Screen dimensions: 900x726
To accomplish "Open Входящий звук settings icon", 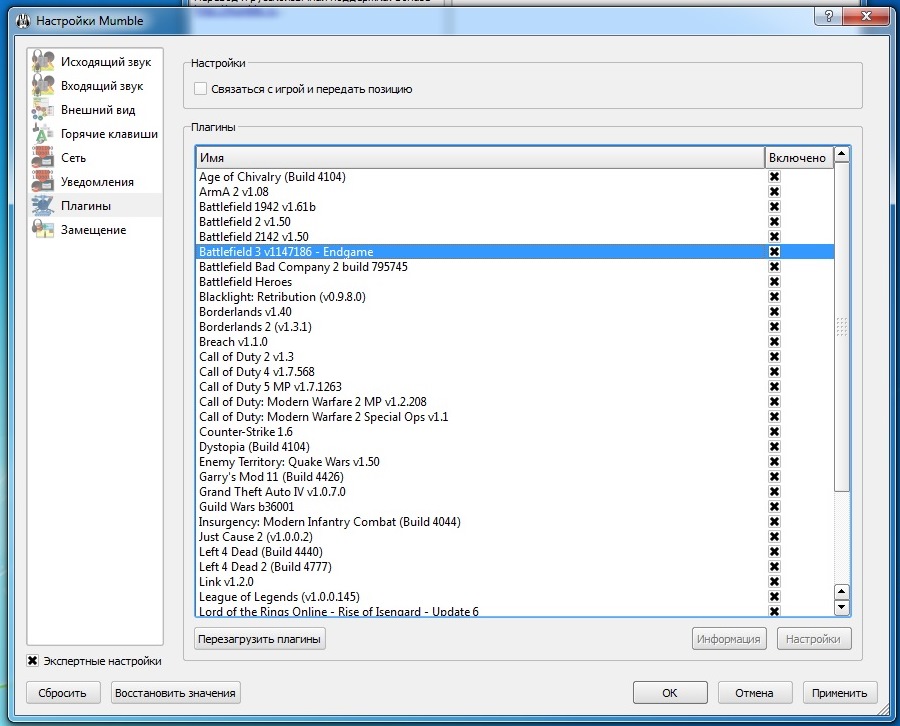I will point(43,86).
